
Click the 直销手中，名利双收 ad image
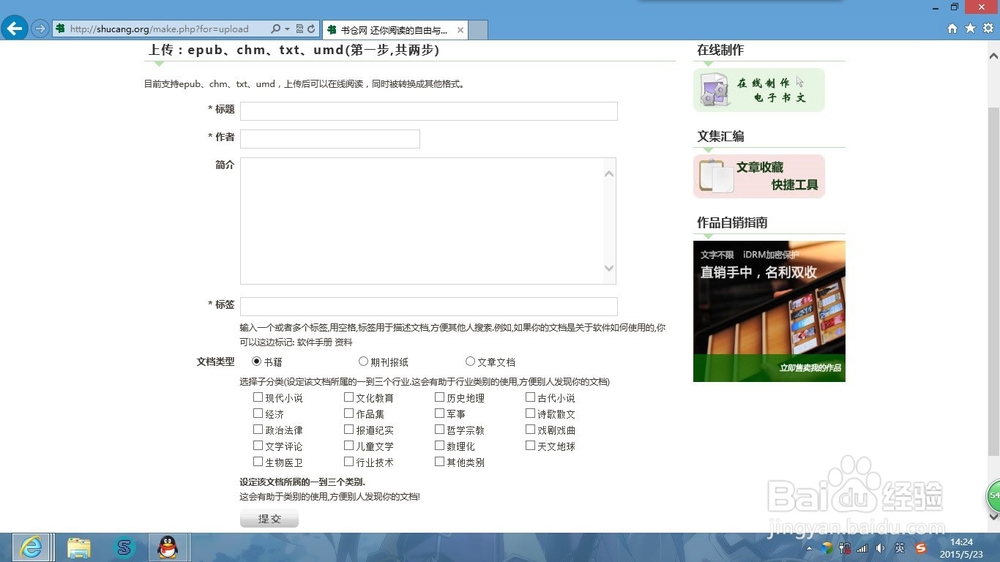(x=769, y=311)
